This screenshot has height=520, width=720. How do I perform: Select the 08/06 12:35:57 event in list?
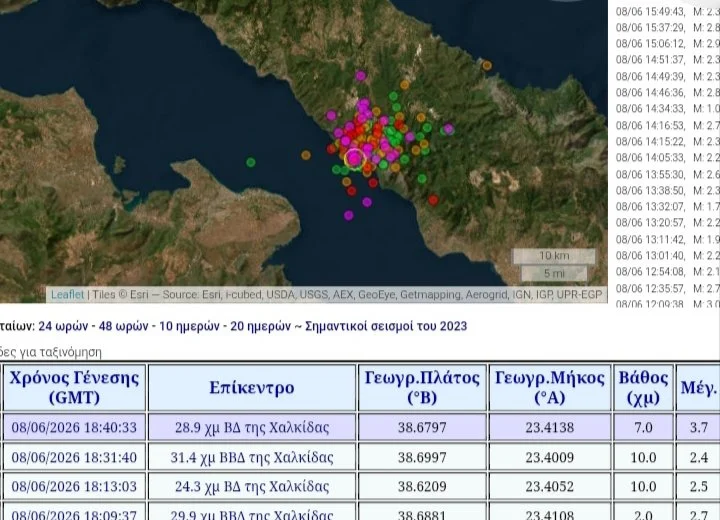click(x=668, y=288)
